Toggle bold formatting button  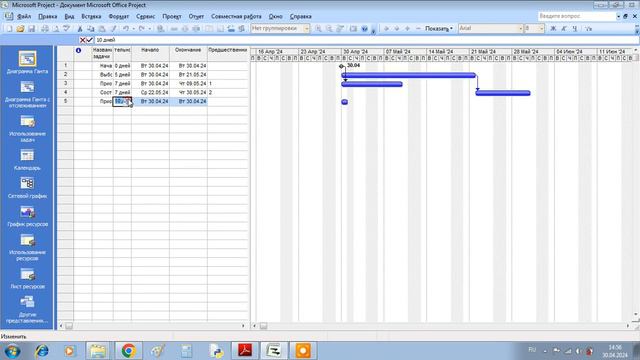point(553,29)
